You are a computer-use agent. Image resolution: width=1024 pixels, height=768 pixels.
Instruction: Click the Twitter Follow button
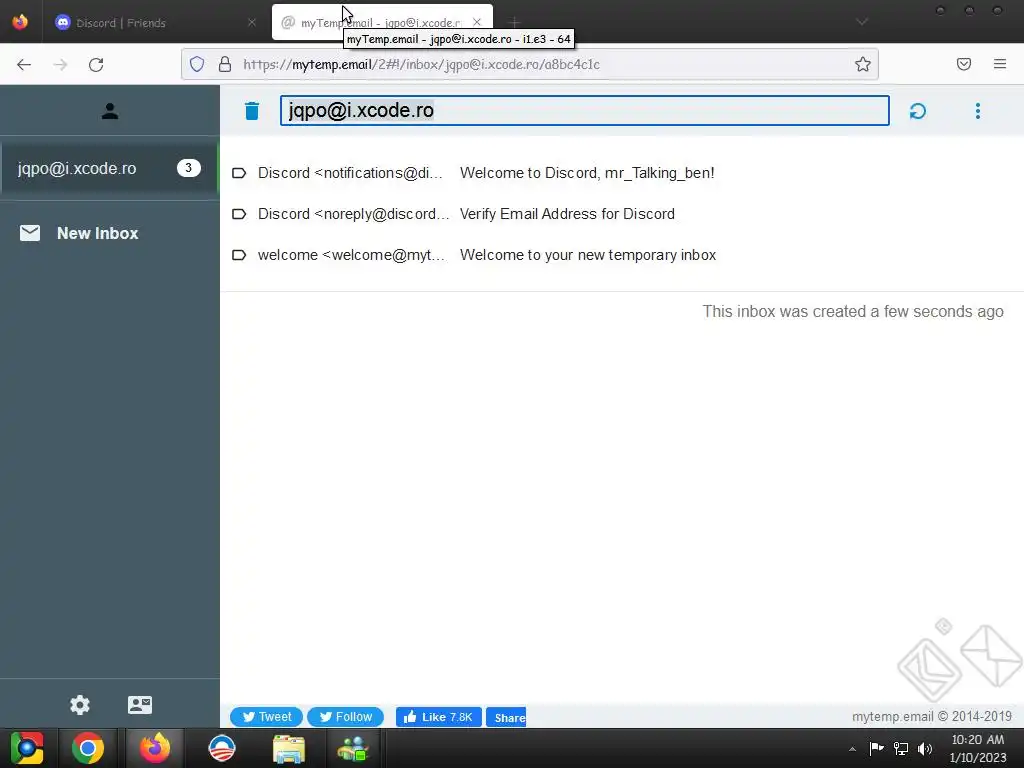pos(345,717)
